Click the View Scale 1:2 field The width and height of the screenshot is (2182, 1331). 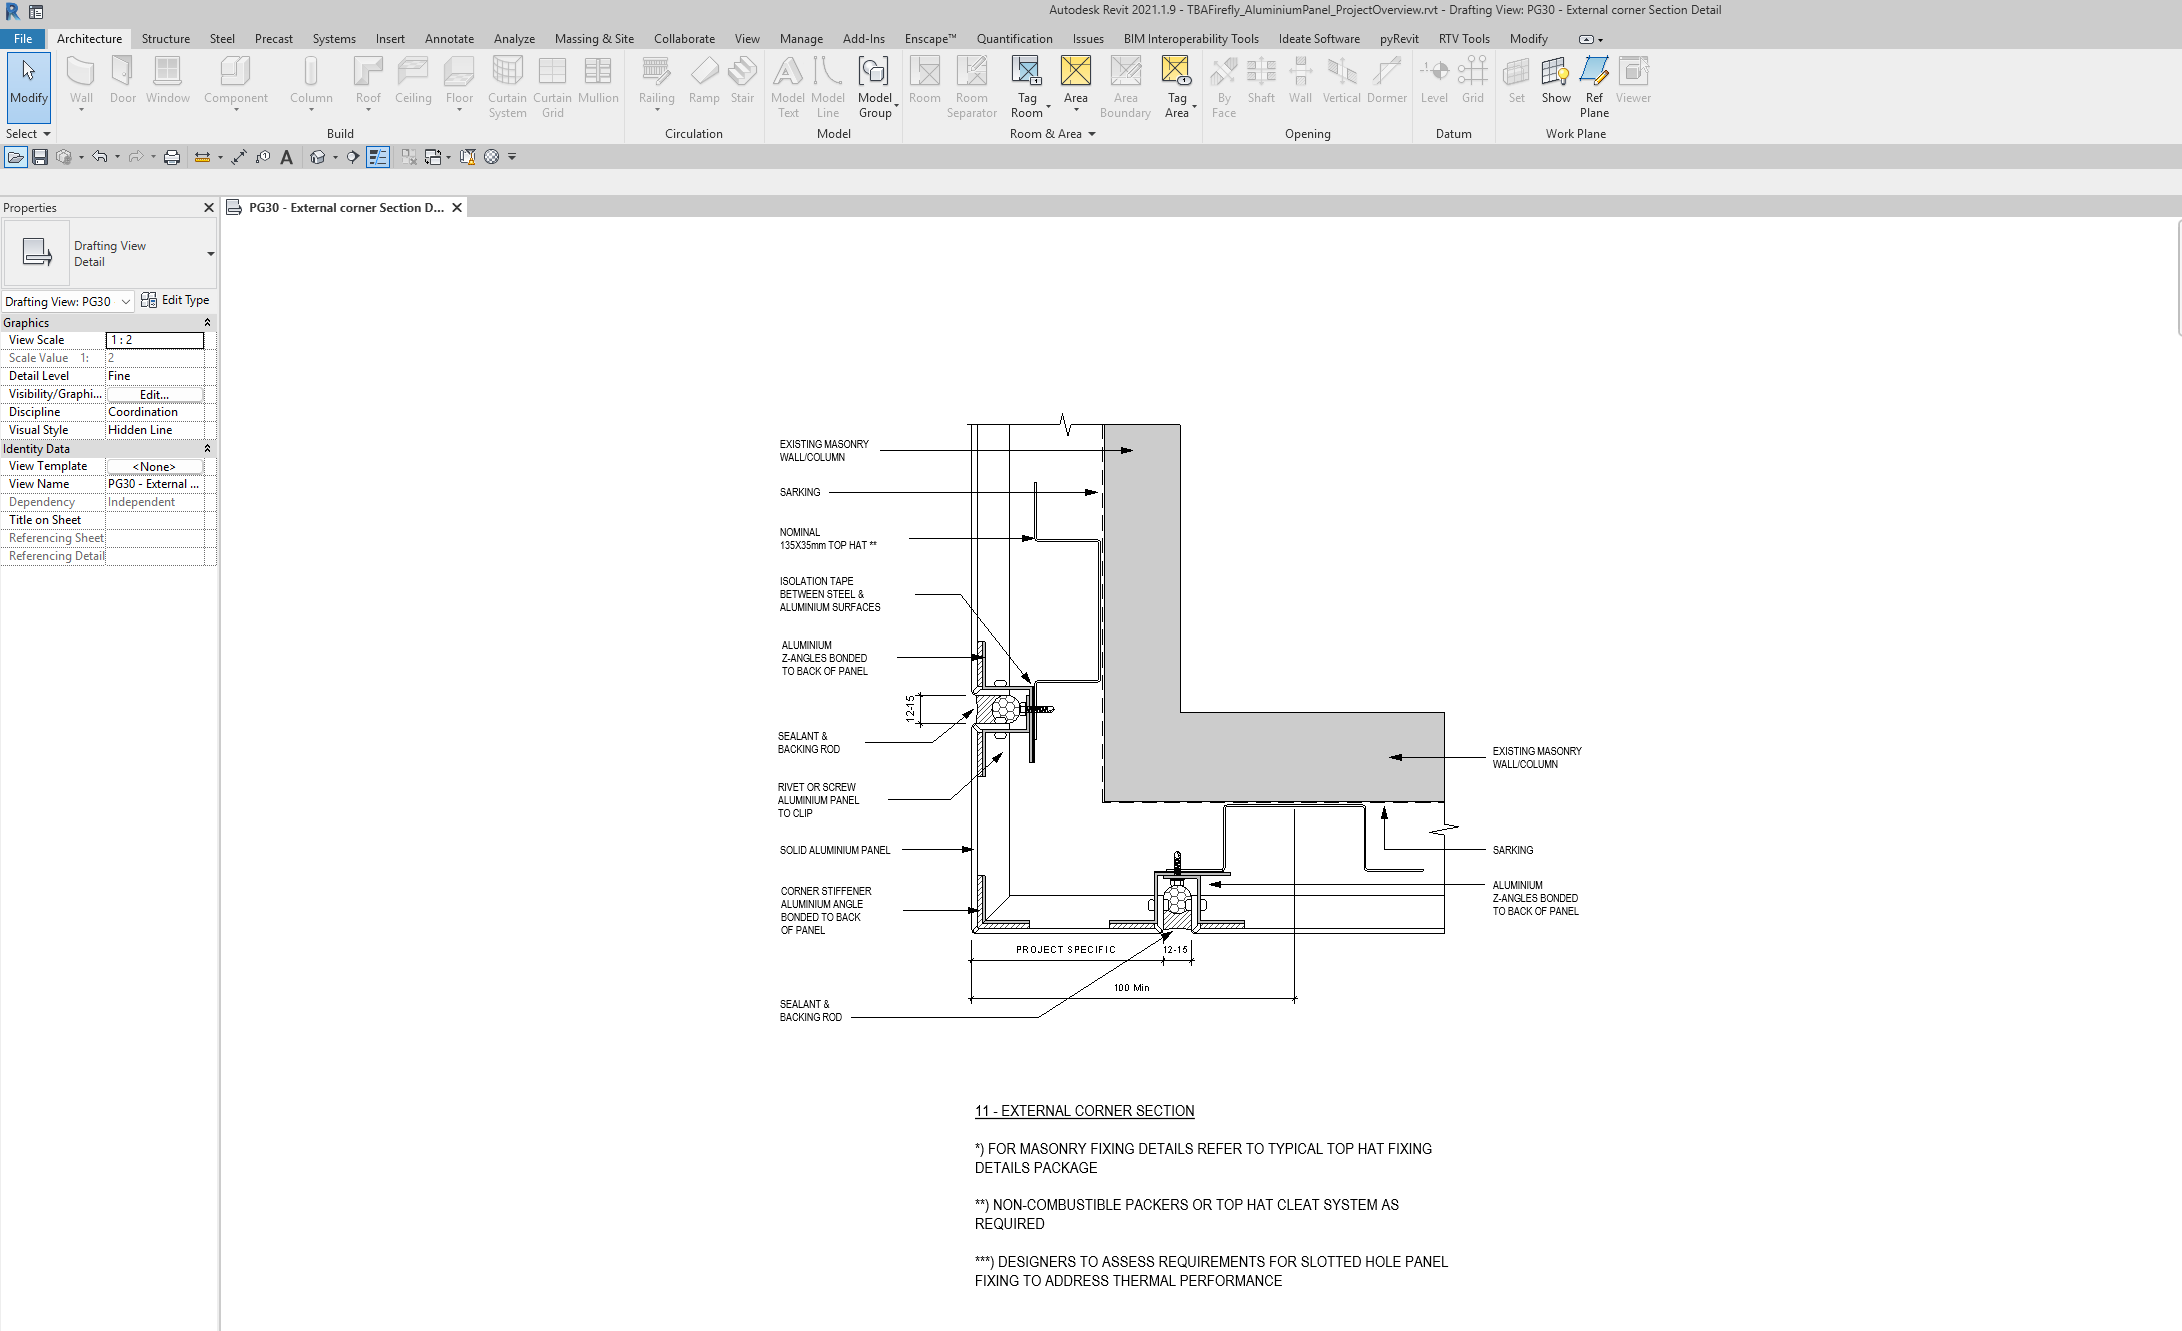tap(154, 340)
